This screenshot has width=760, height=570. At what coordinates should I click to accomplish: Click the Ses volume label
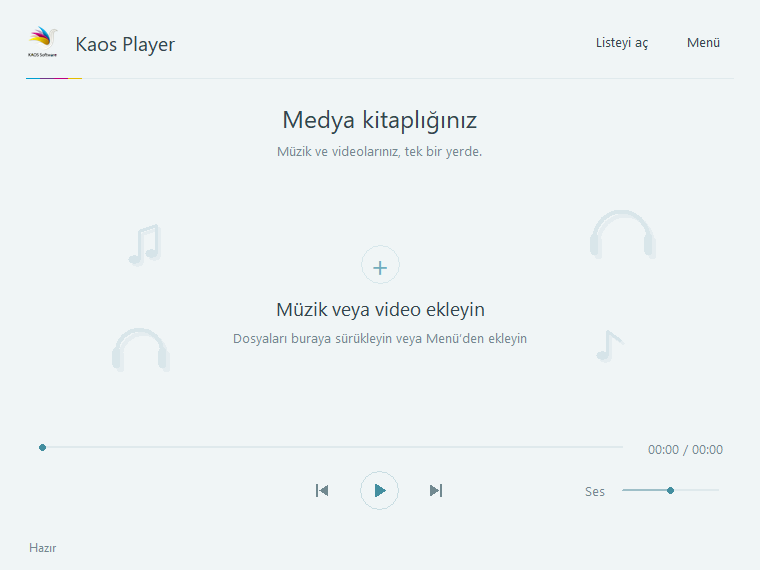point(595,491)
